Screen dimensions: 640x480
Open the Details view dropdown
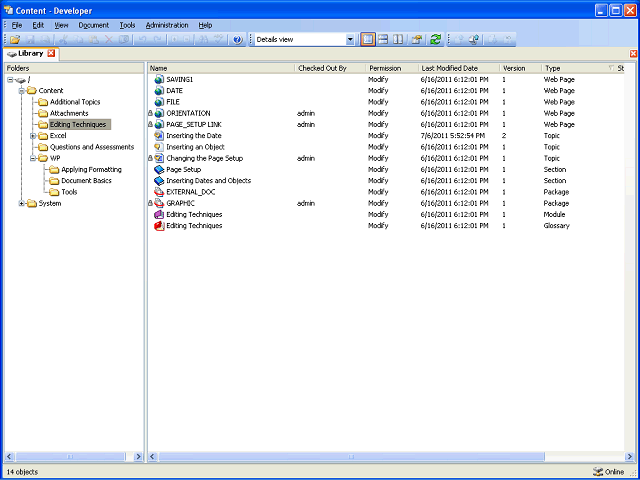350,40
